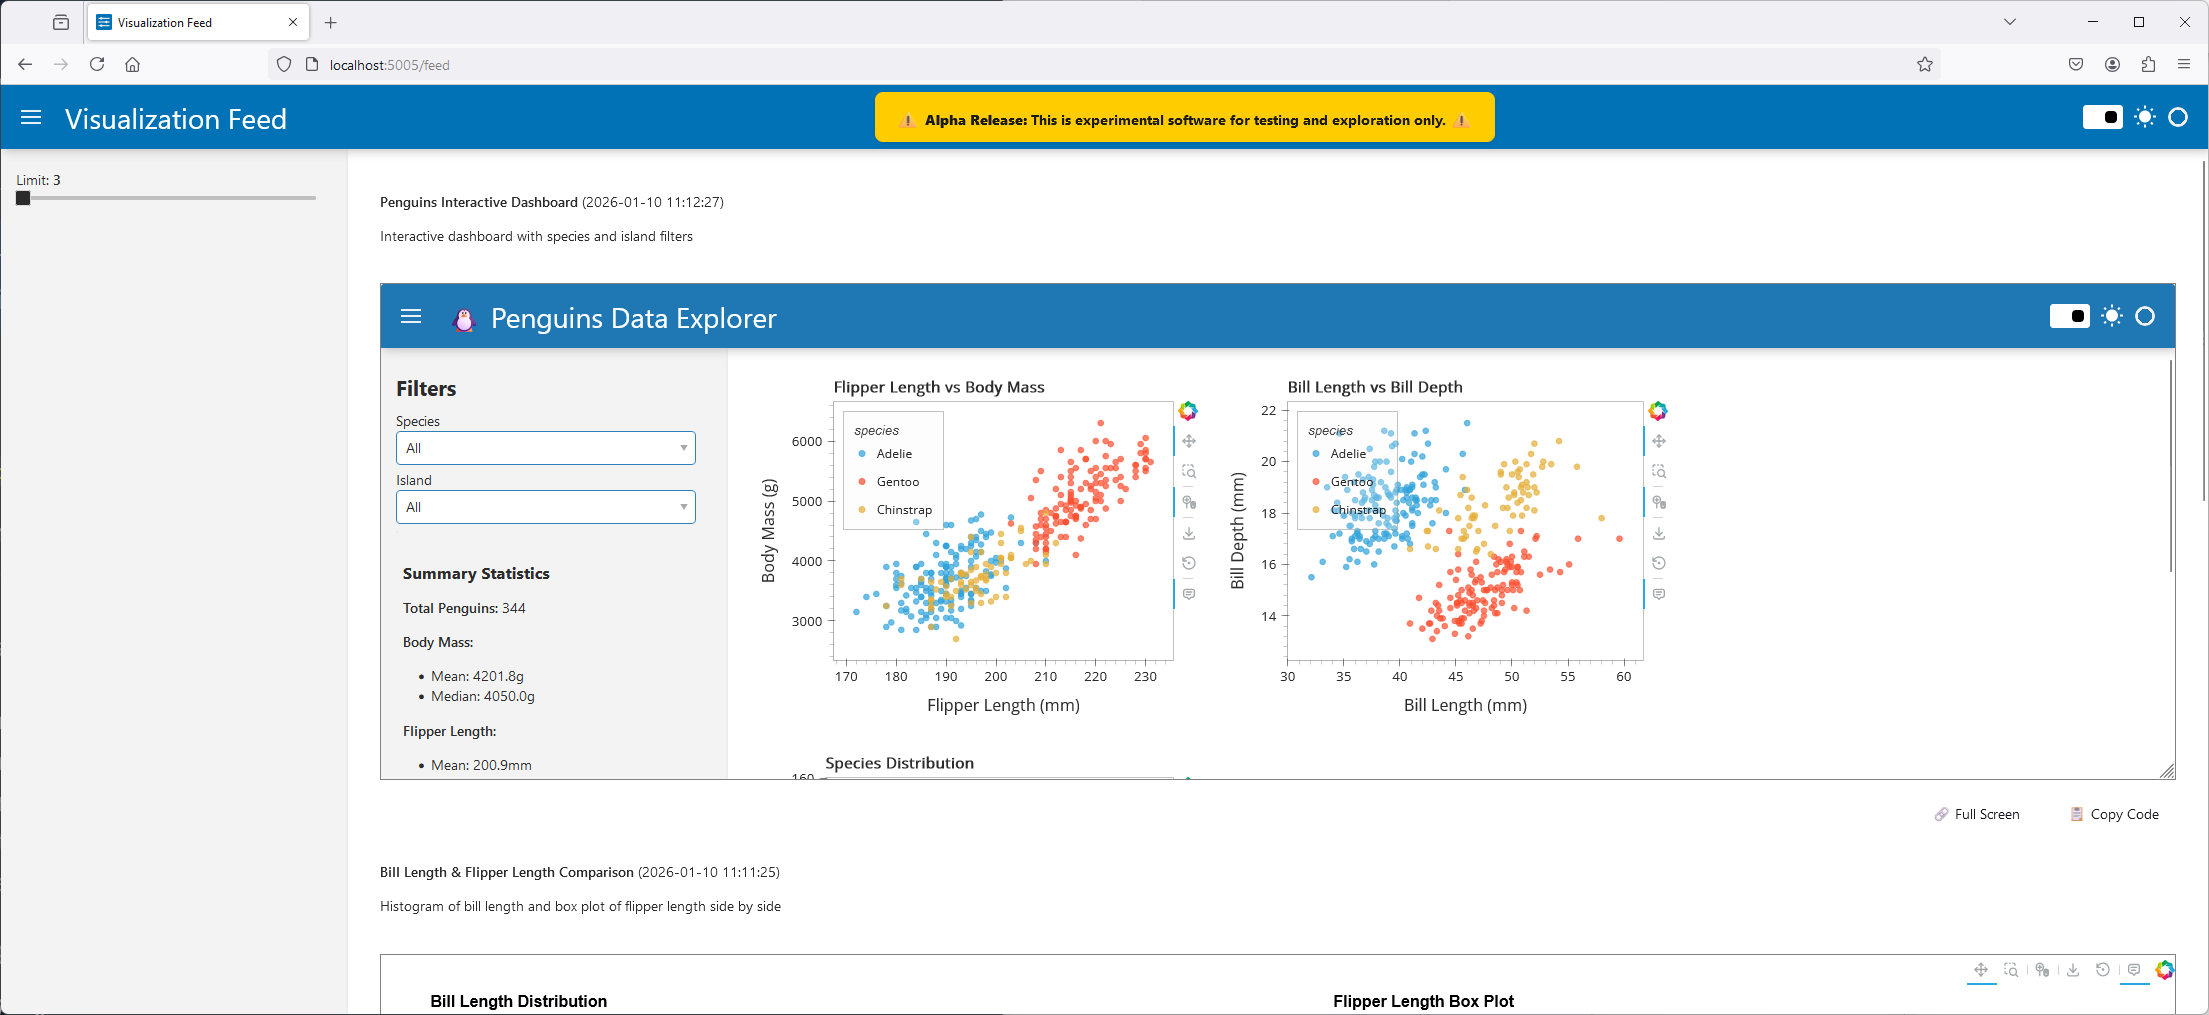Select the pan tool on Flipper Length chart
This screenshot has width=2209, height=1015.
1189,440
